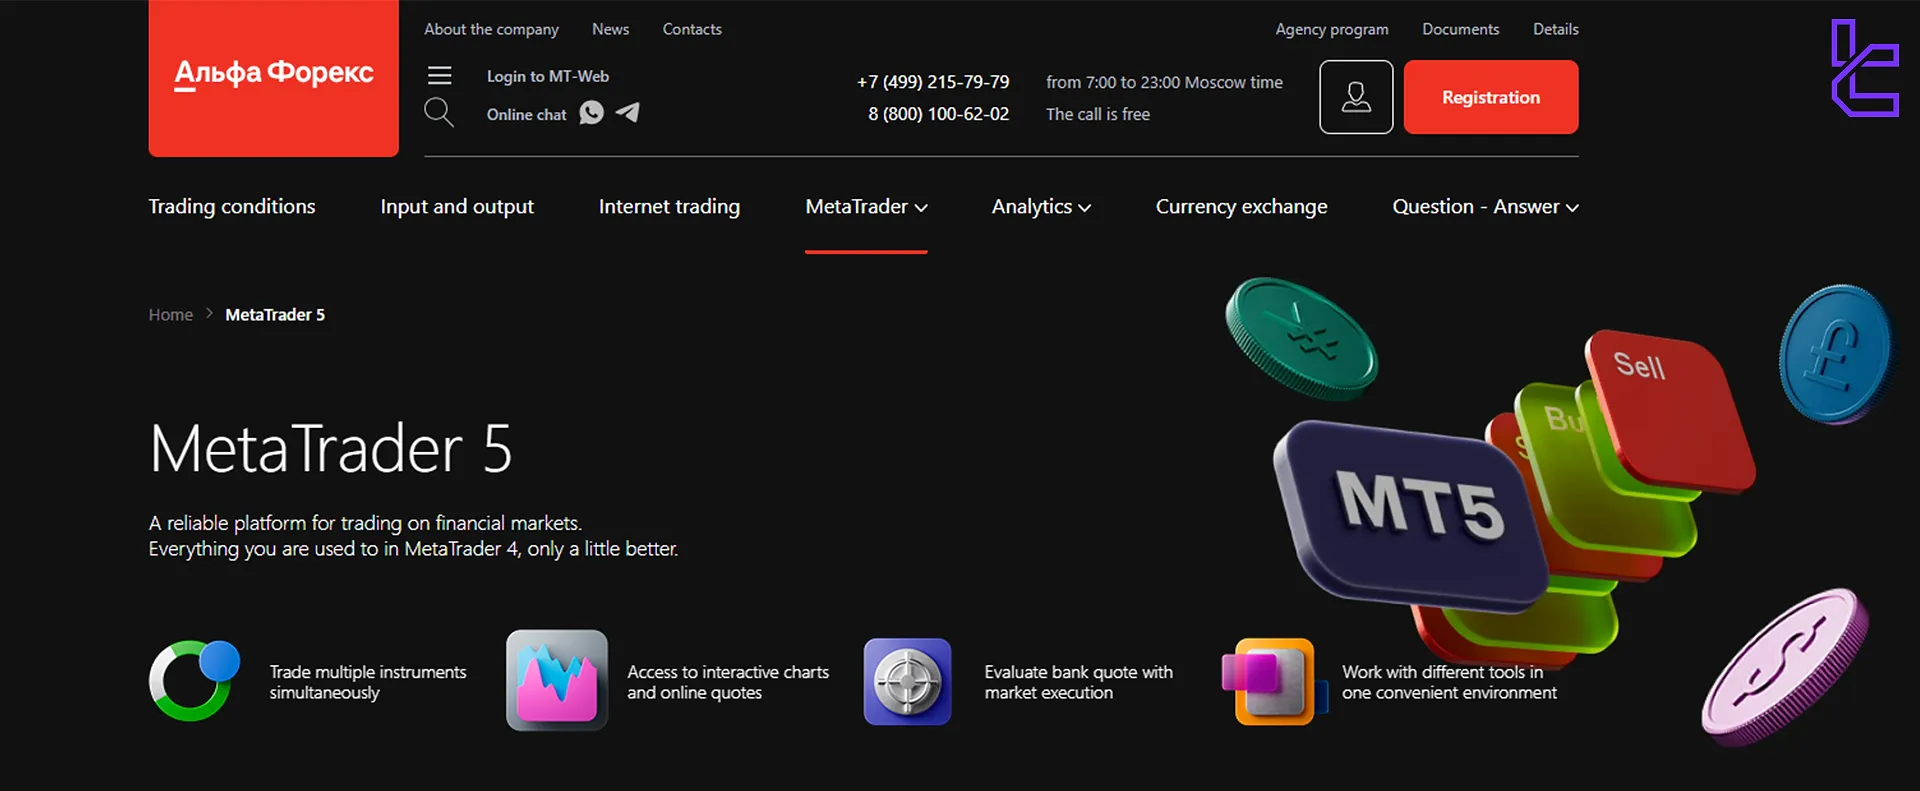Click the user account icon button
1920x791 pixels.
click(x=1356, y=97)
